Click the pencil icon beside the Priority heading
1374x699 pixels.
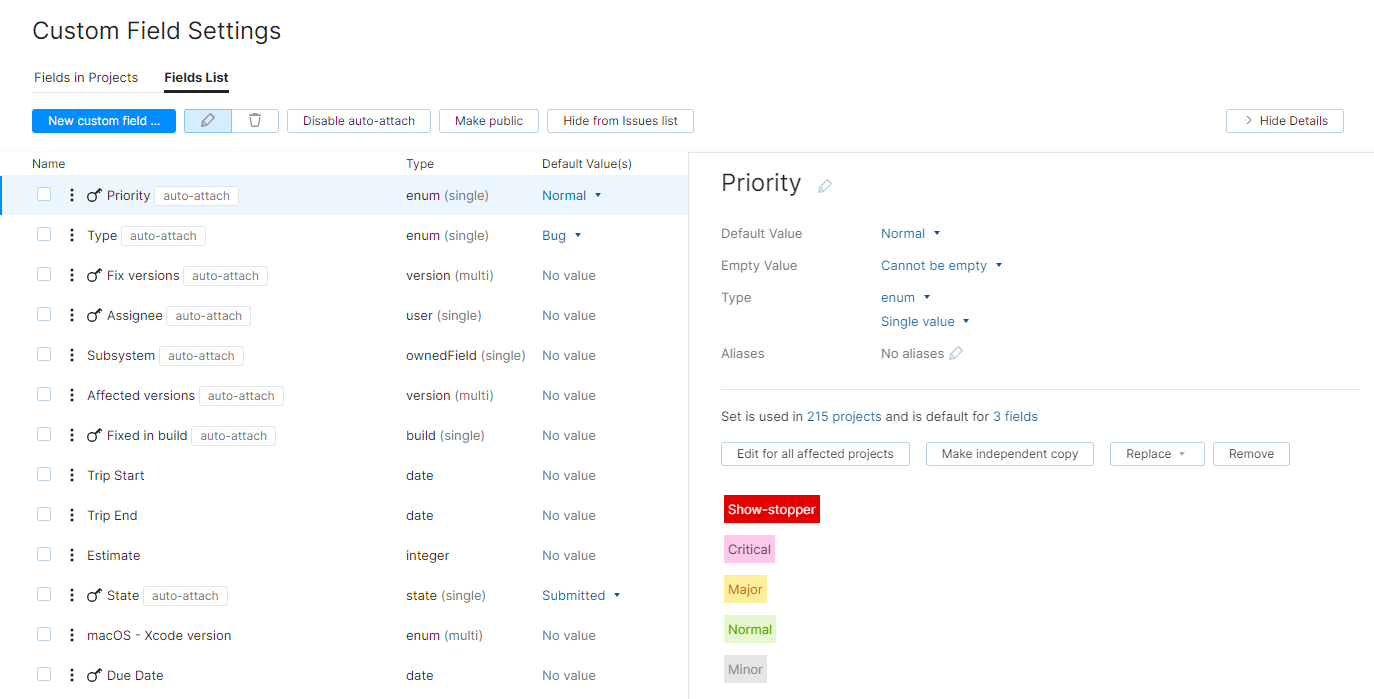tap(826, 183)
